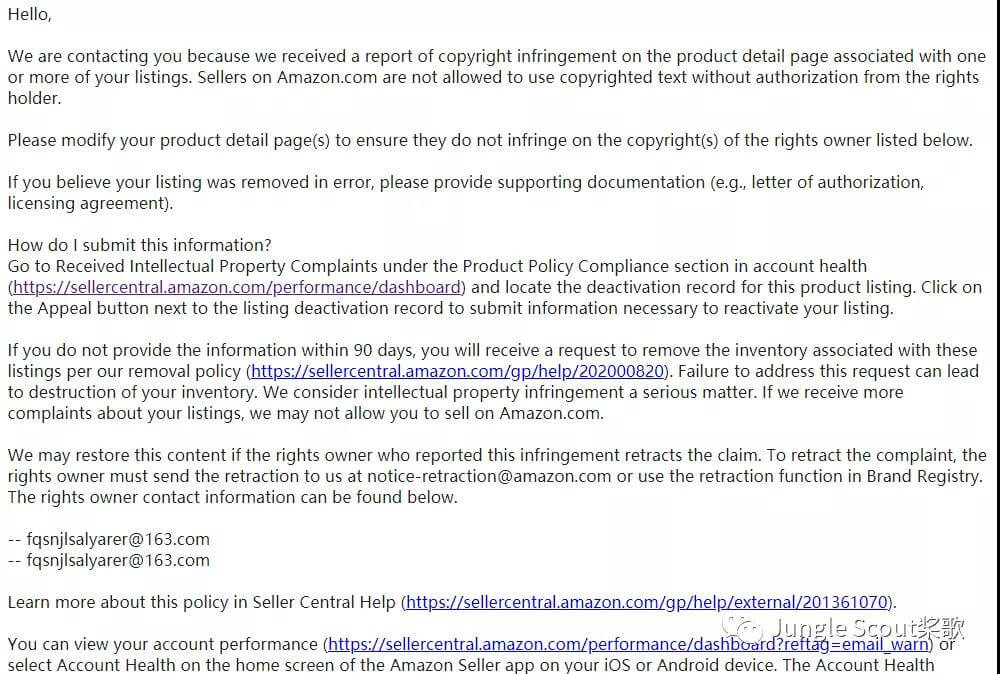Click the "How do I submit this information?" heading
This screenshot has height=674, width=1000.
140,245
